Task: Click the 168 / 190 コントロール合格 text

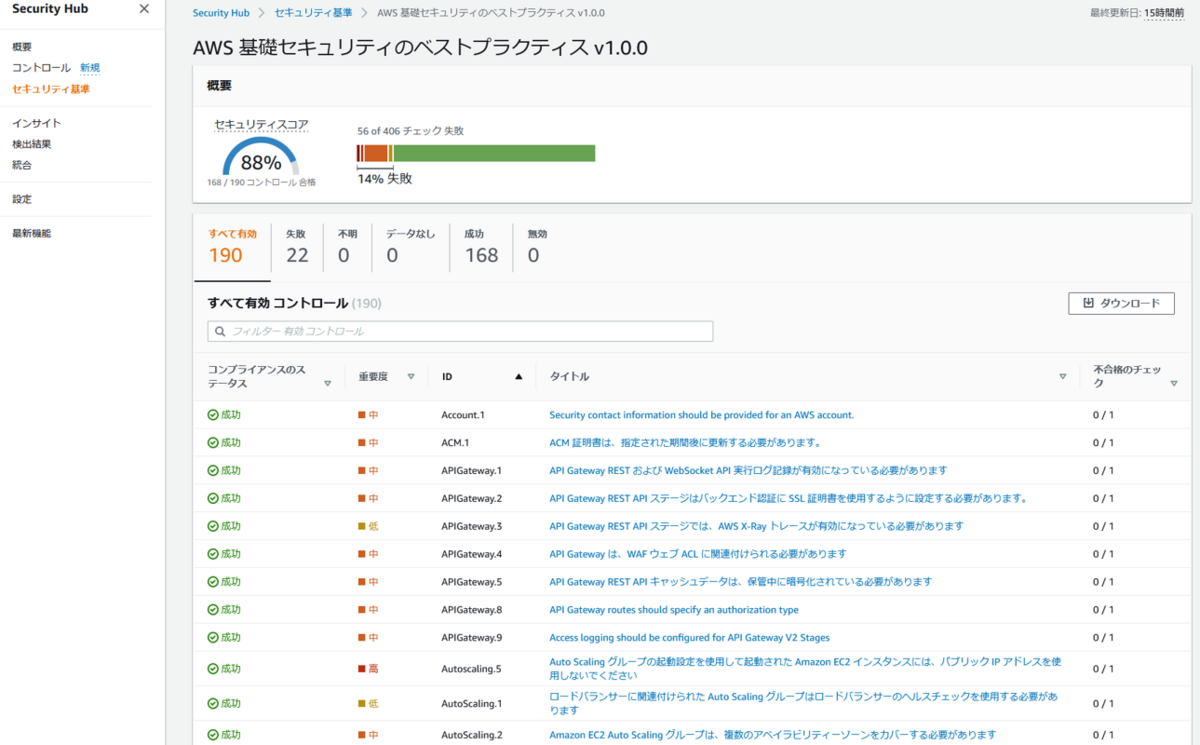Action: click(261, 183)
